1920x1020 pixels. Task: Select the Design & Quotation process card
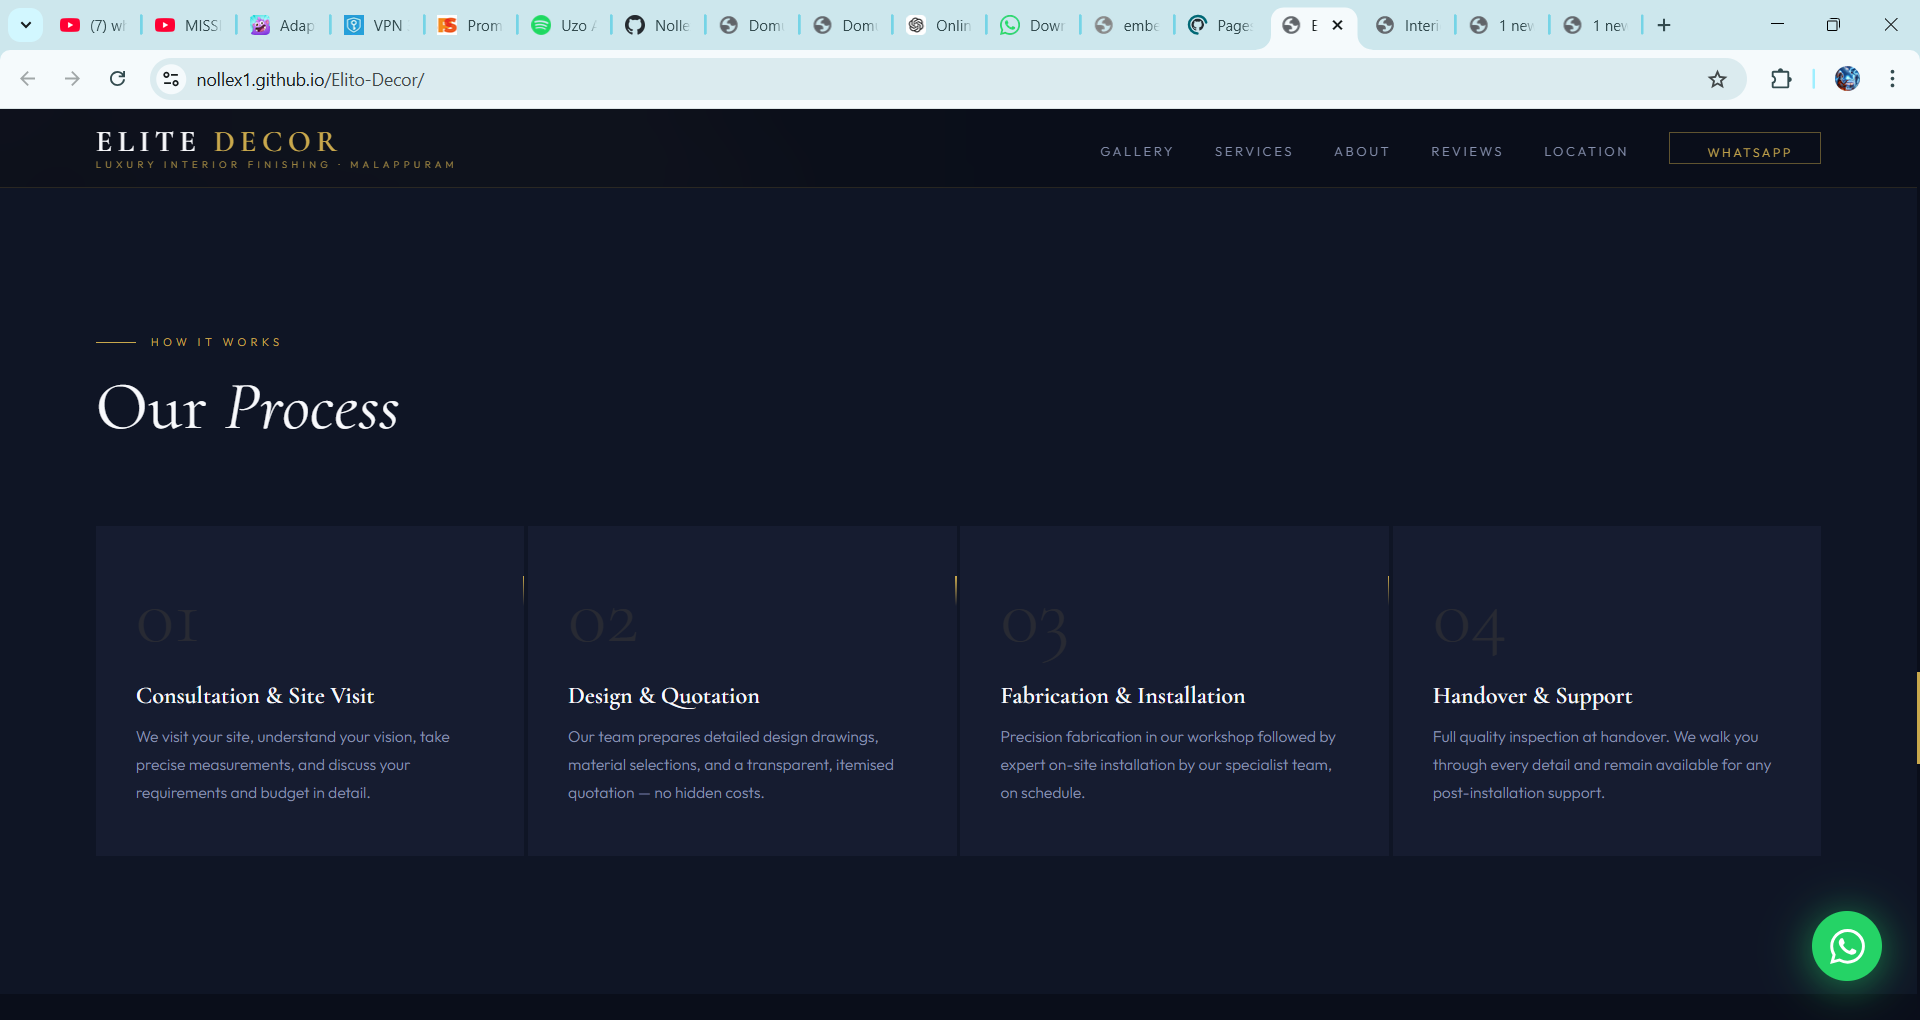(741, 691)
